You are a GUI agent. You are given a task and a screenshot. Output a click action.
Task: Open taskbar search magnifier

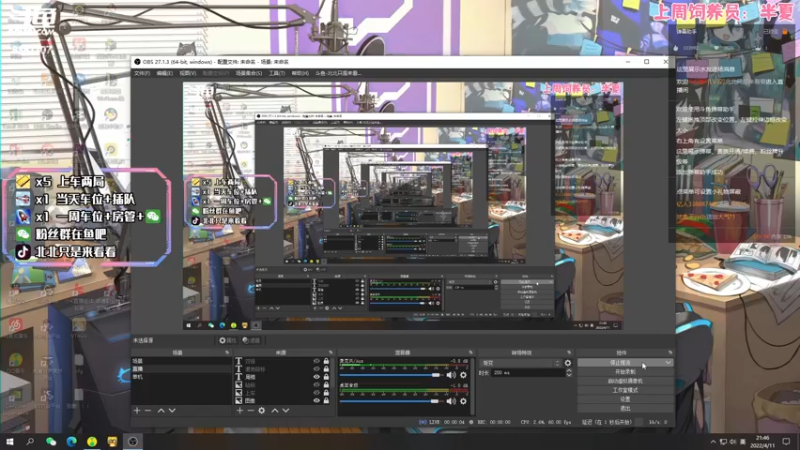[x=30, y=441]
